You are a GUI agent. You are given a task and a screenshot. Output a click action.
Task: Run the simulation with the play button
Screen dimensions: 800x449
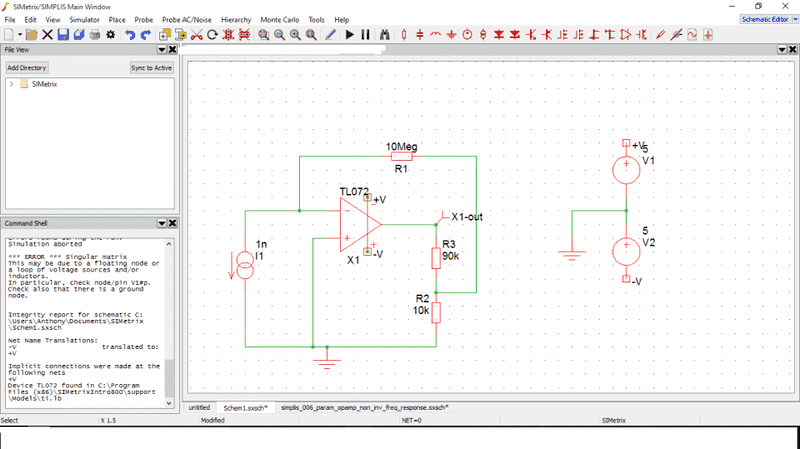point(349,35)
